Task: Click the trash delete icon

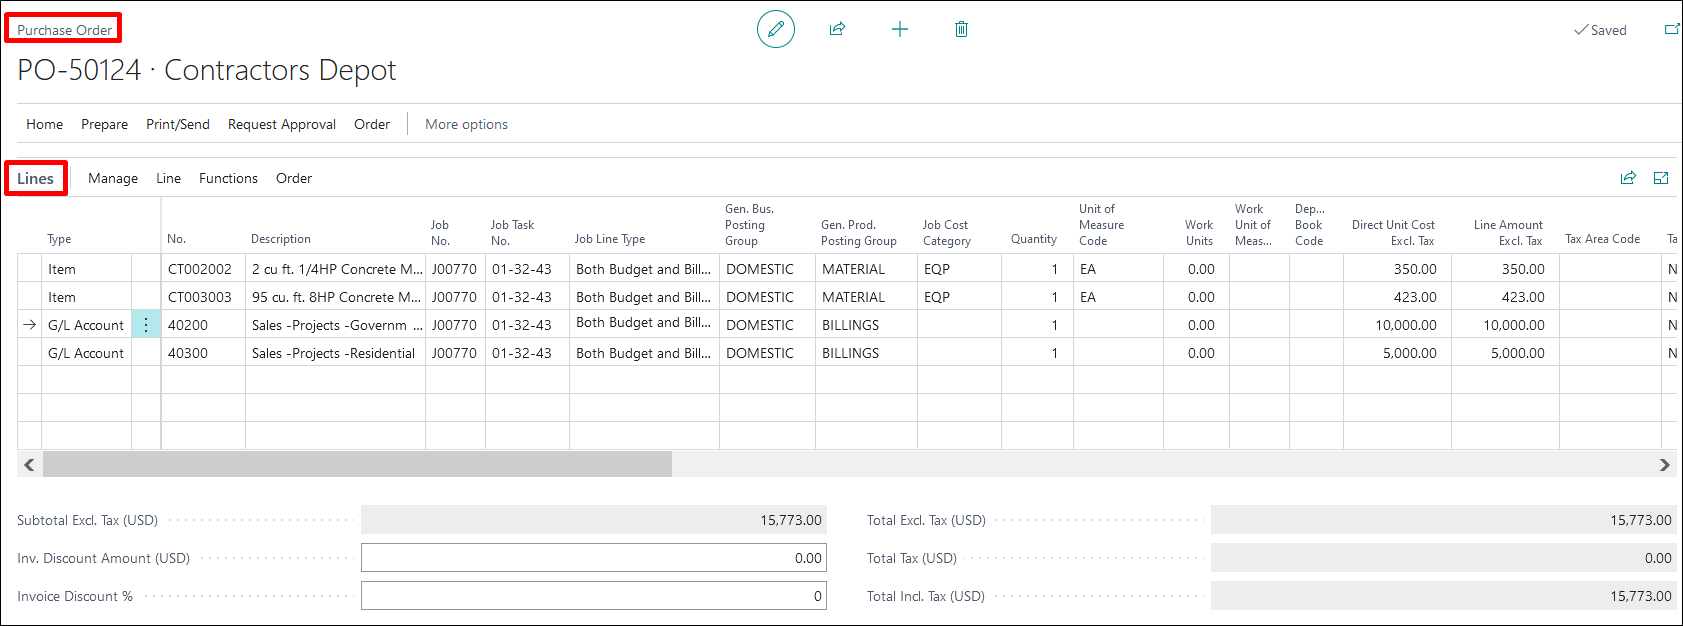Action: pos(961,29)
